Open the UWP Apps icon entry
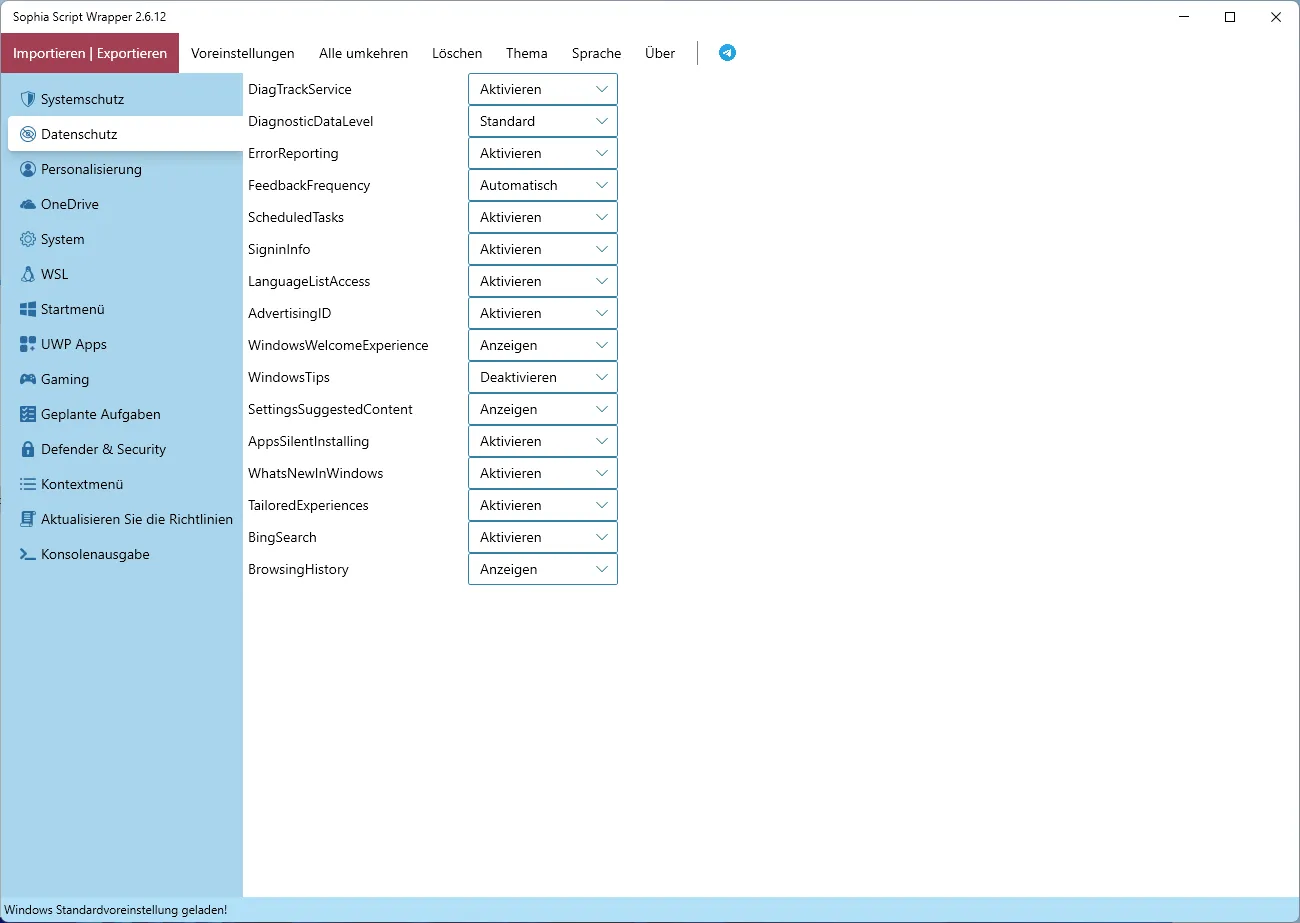Viewport: 1300px width, 923px height. coord(28,344)
